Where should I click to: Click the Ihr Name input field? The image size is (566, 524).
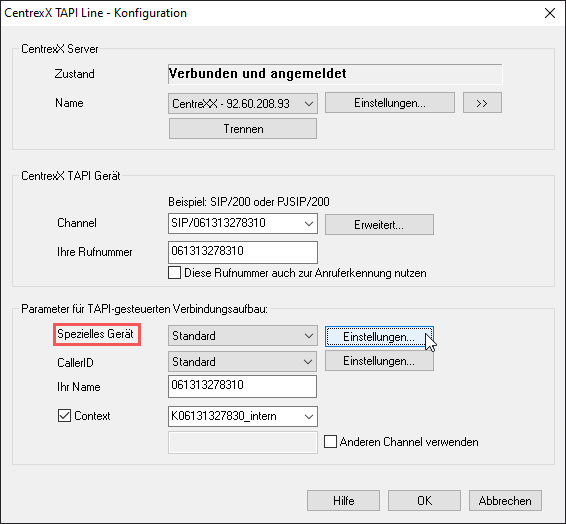tap(243, 386)
